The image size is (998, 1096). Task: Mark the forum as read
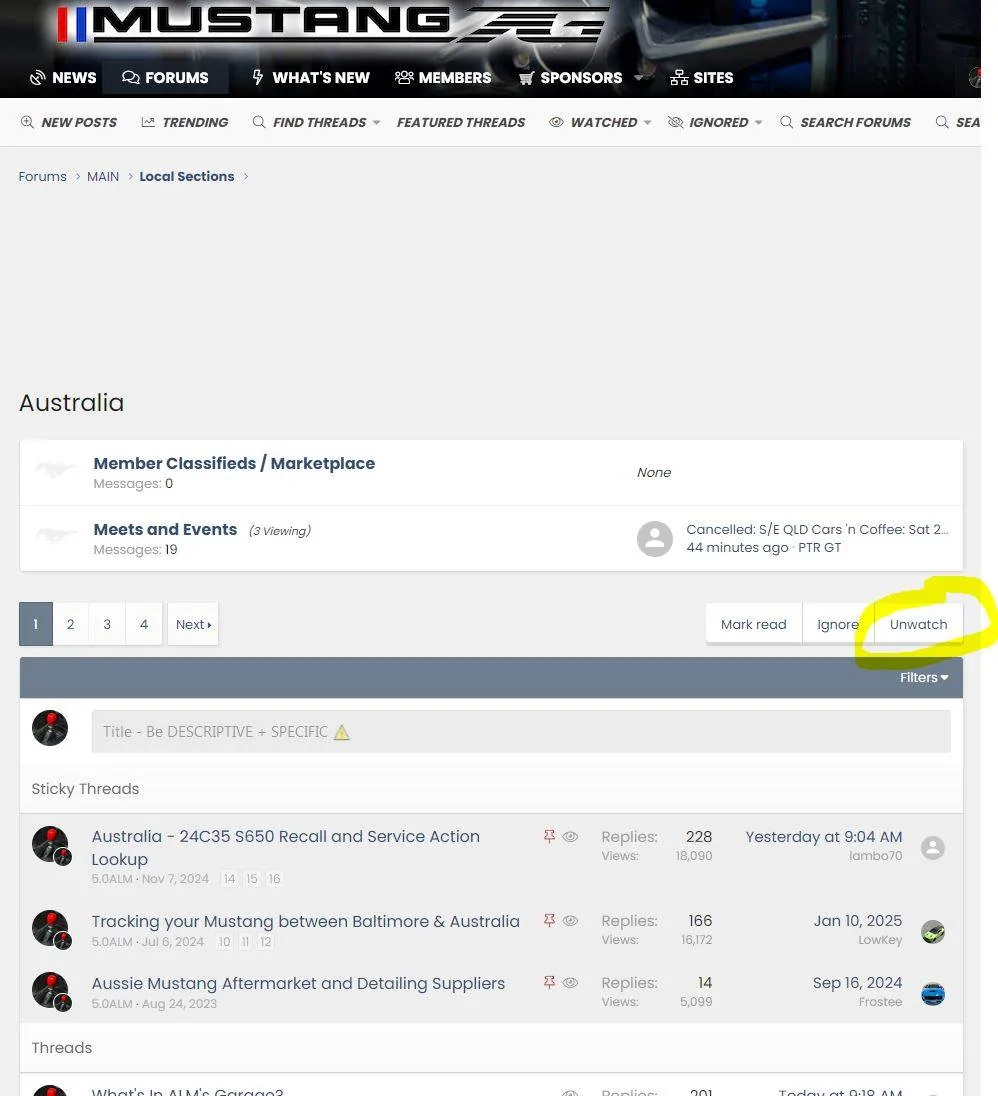753,624
